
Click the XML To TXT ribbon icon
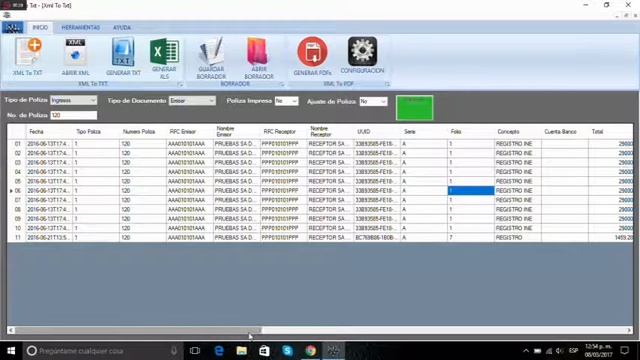pos(28,56)
